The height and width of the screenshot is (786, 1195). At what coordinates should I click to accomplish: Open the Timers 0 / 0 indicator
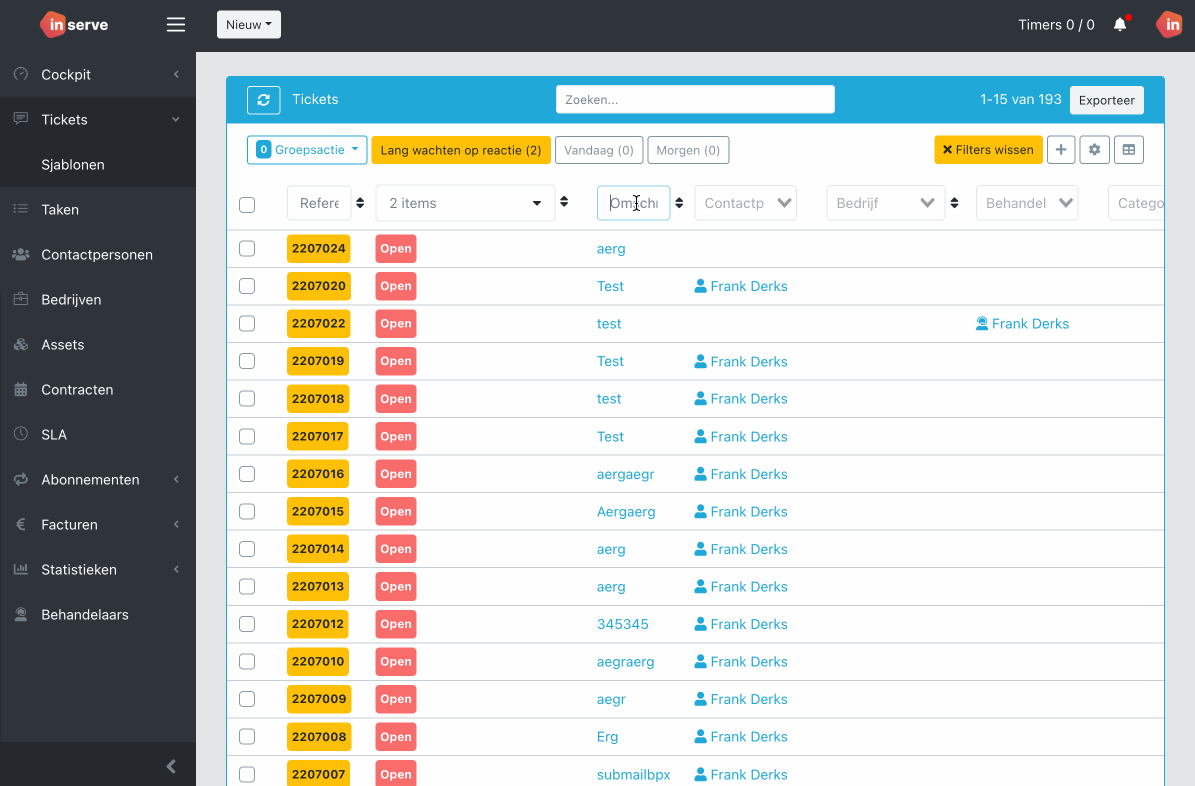1056,24
